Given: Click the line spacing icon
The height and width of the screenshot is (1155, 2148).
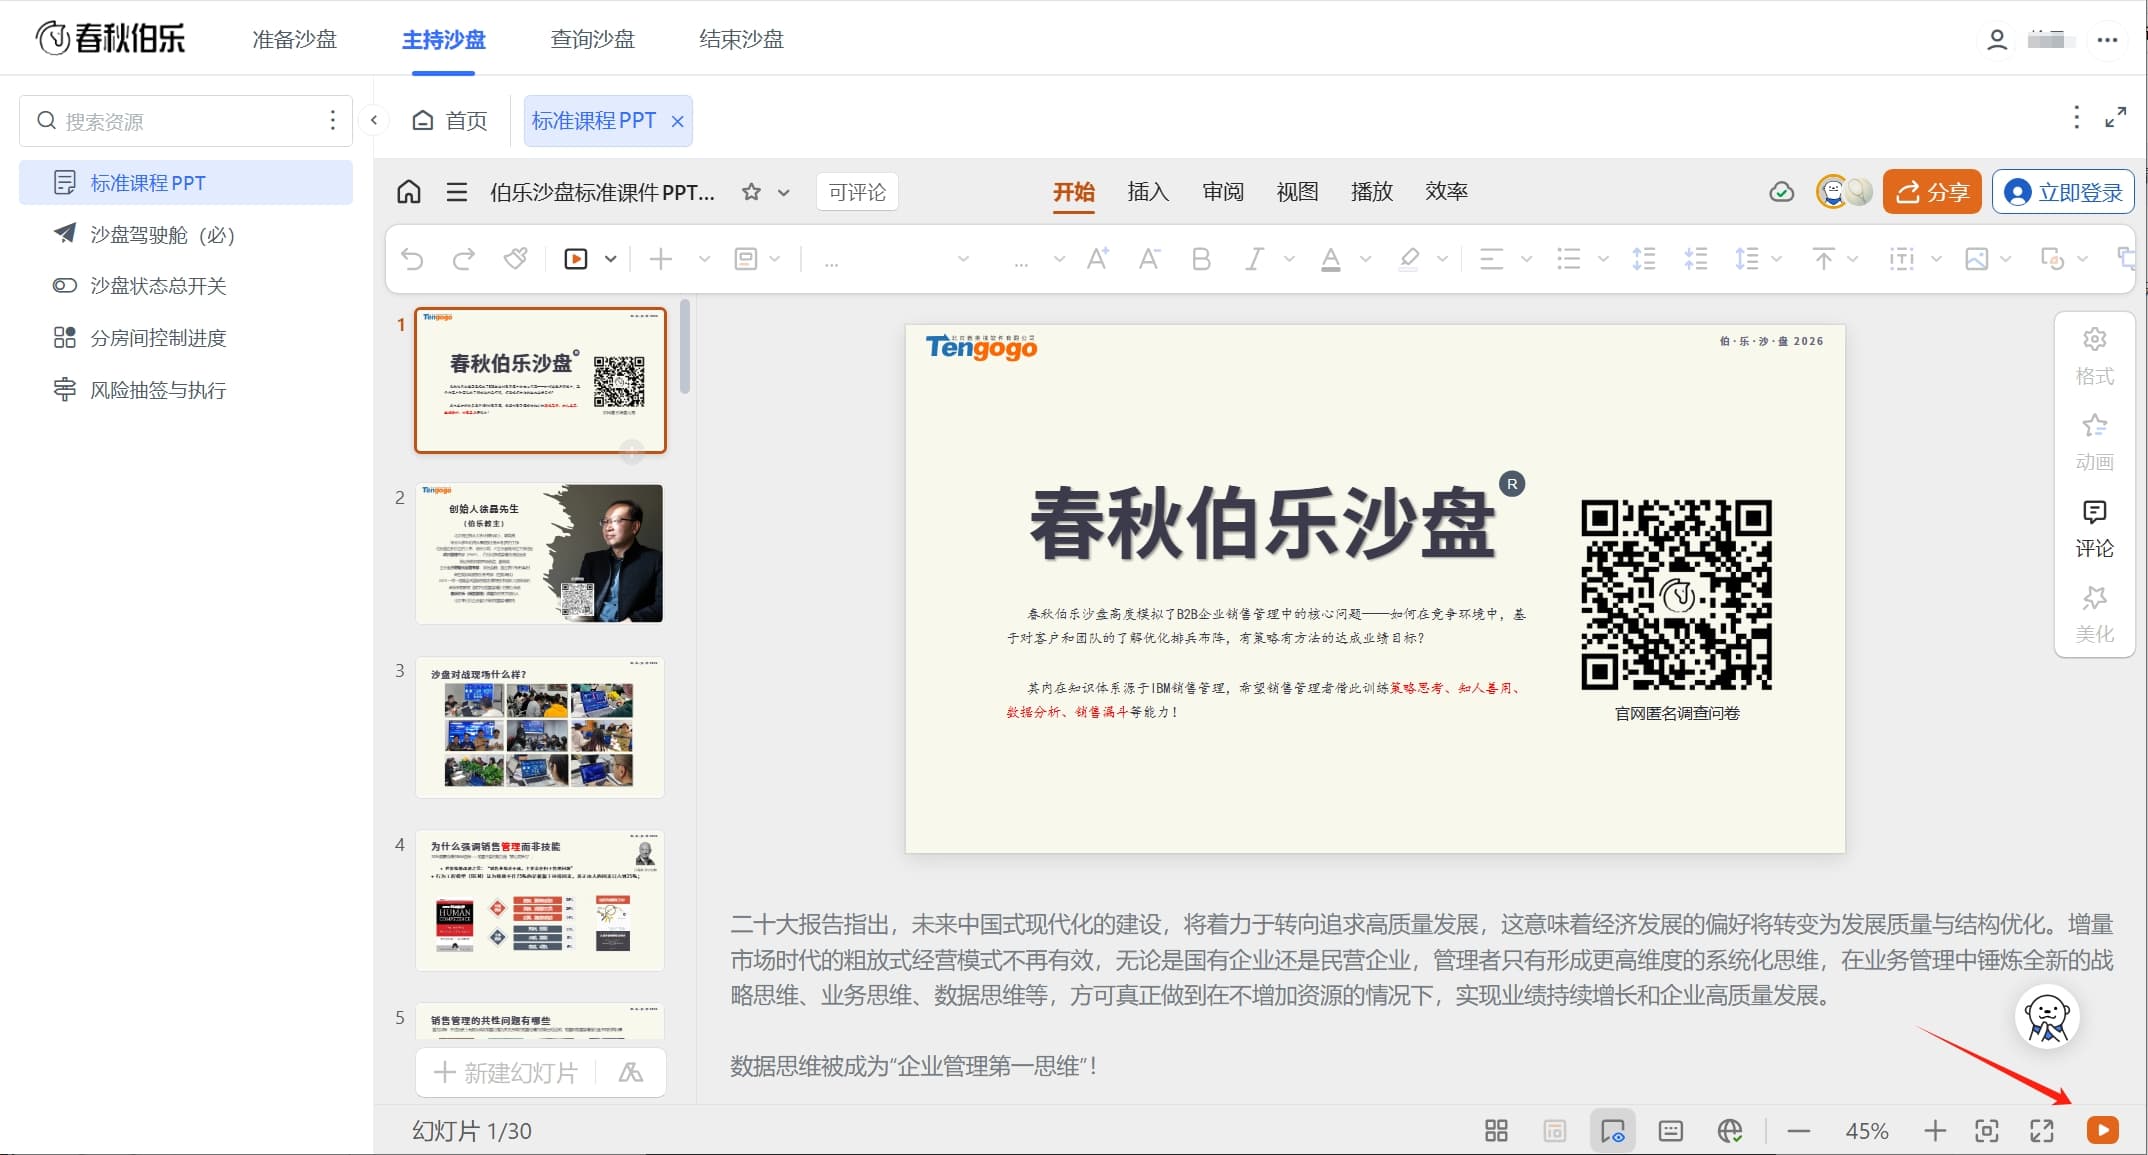Looking at the screenshot, I should (x=1746, y=259).
